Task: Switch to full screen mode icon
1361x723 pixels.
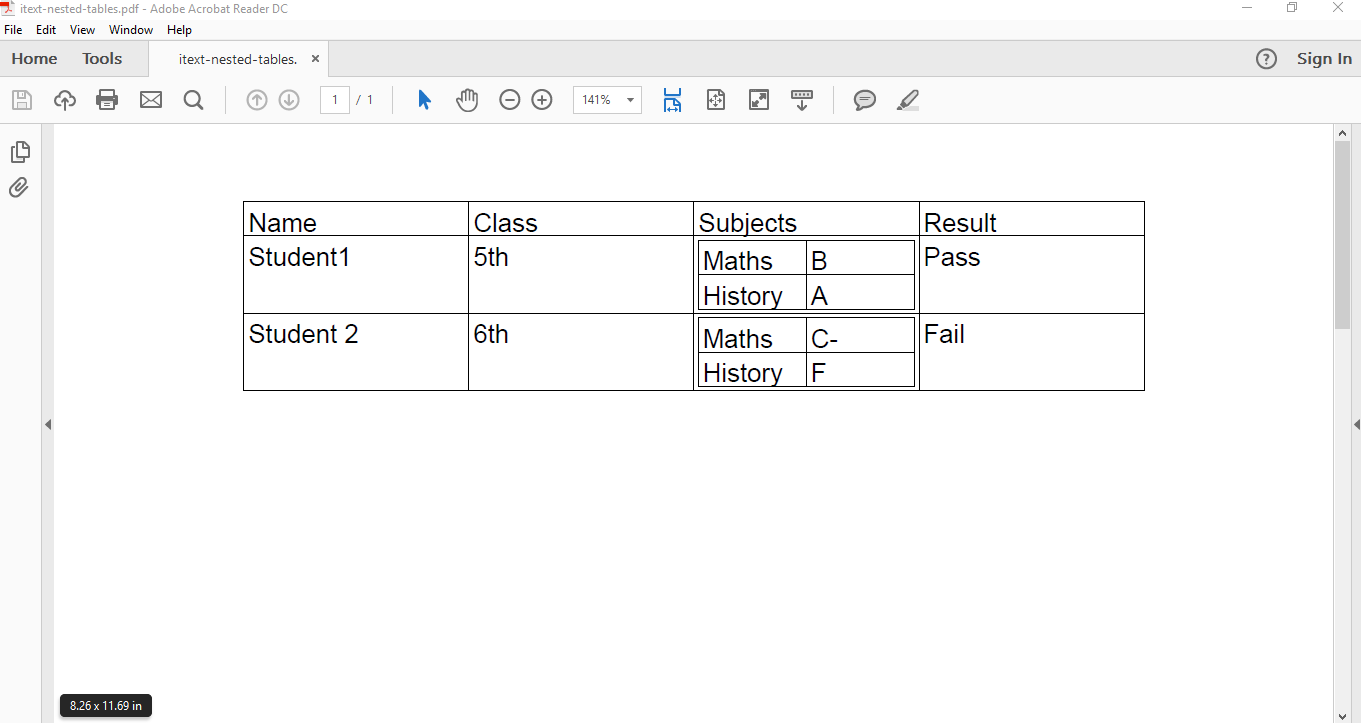Action: click(x=759, y=100)
